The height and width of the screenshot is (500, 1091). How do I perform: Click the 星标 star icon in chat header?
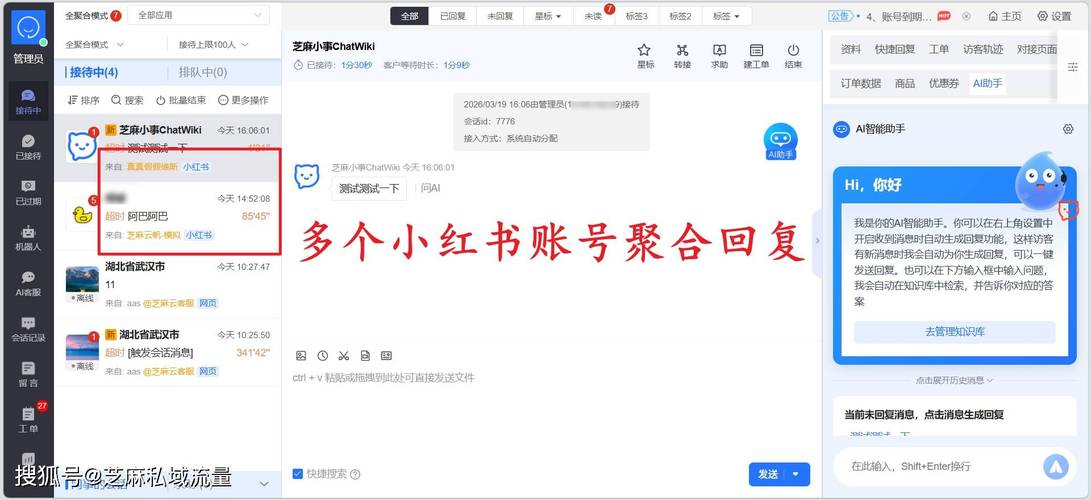(645, 51)
